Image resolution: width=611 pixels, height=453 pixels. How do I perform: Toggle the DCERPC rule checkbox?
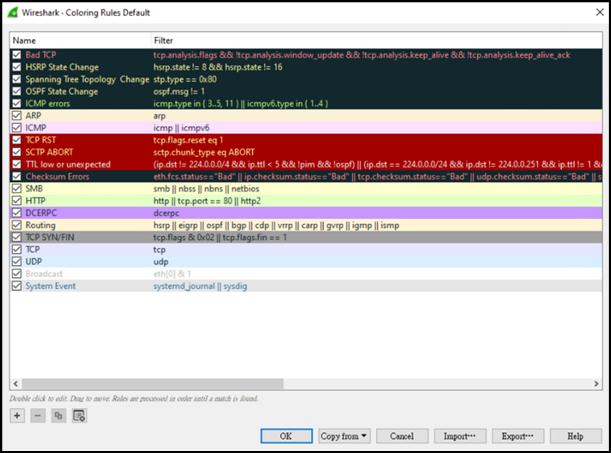coord(16,213)
